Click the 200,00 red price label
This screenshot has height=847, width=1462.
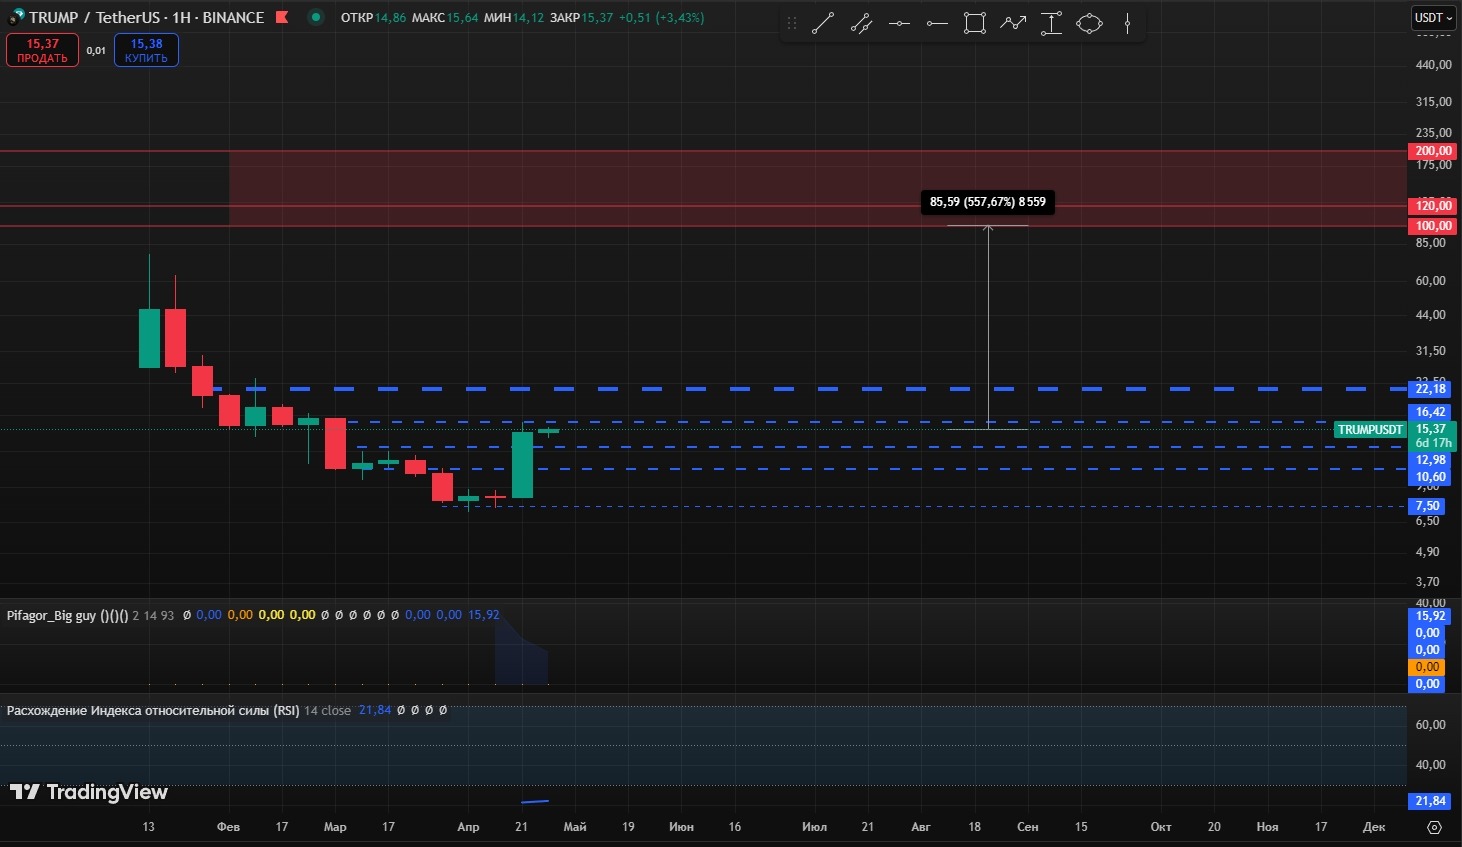pos(1433,151)
